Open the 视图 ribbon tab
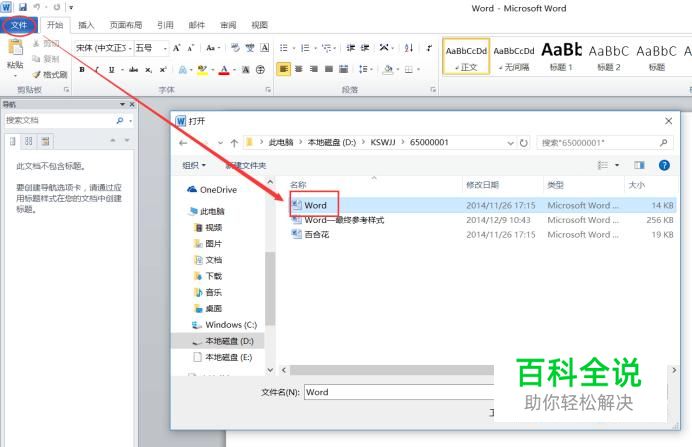 tap(260, 25)
